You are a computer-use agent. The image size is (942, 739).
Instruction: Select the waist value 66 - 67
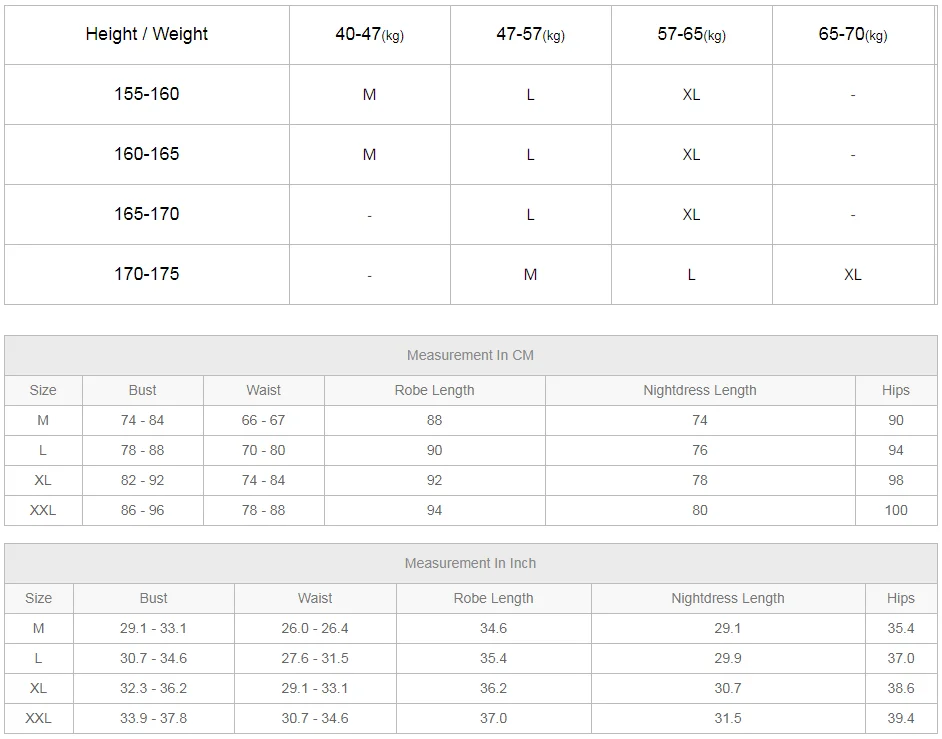point(263,420)
